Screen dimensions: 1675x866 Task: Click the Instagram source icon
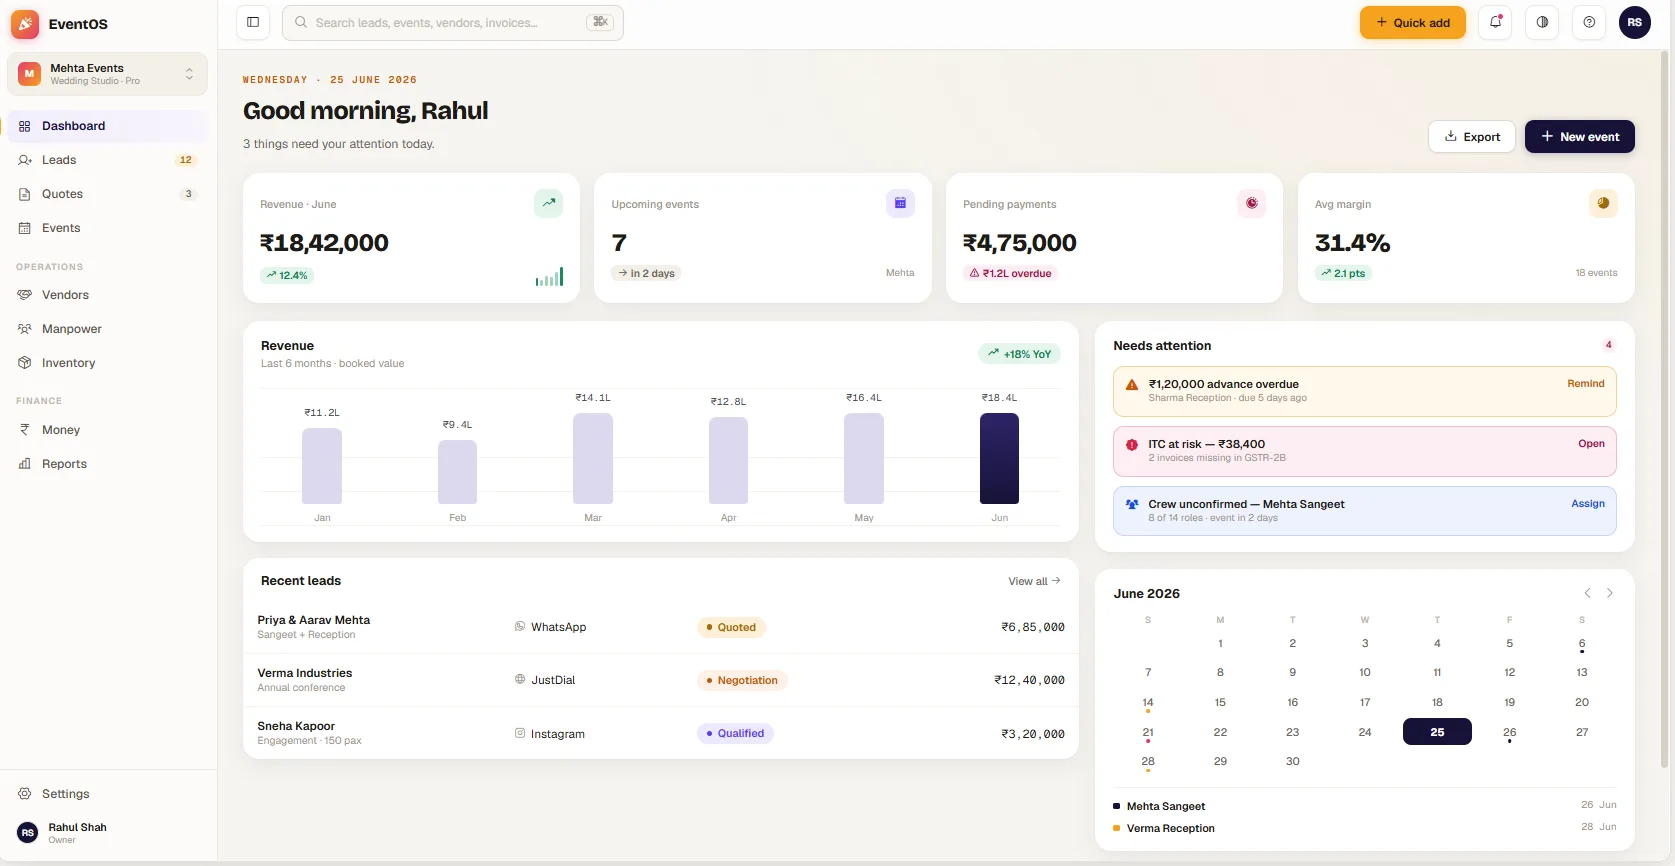[x=520, y=733]
